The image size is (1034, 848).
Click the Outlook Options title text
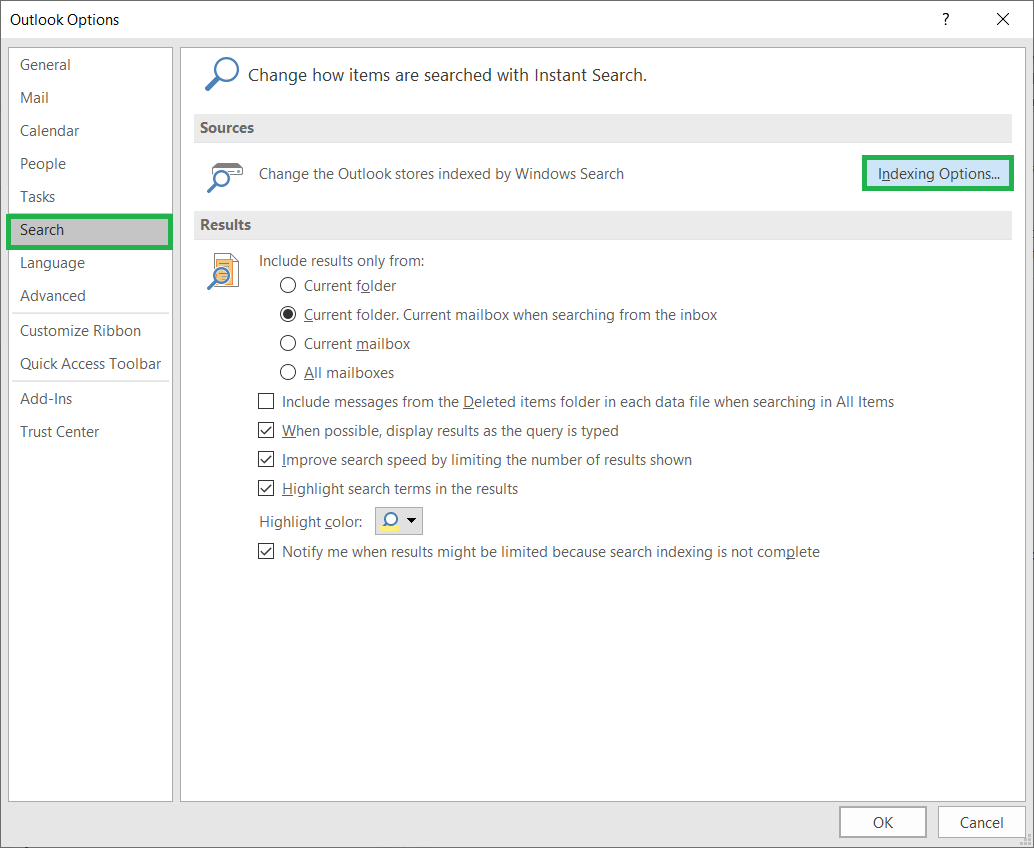click(65, 20)
